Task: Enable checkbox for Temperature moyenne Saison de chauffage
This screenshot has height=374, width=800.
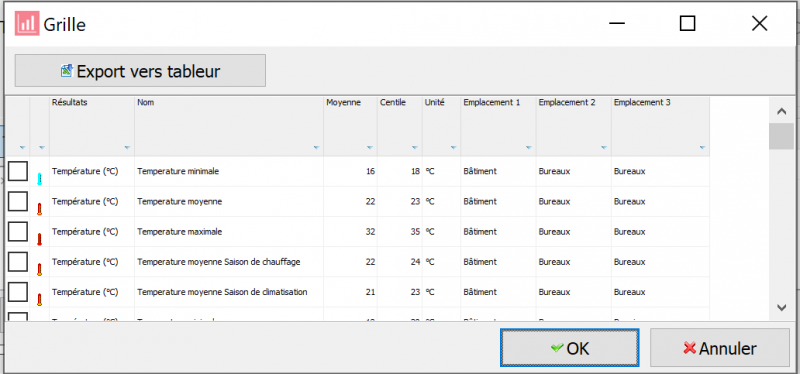Action: pos(18,262)
